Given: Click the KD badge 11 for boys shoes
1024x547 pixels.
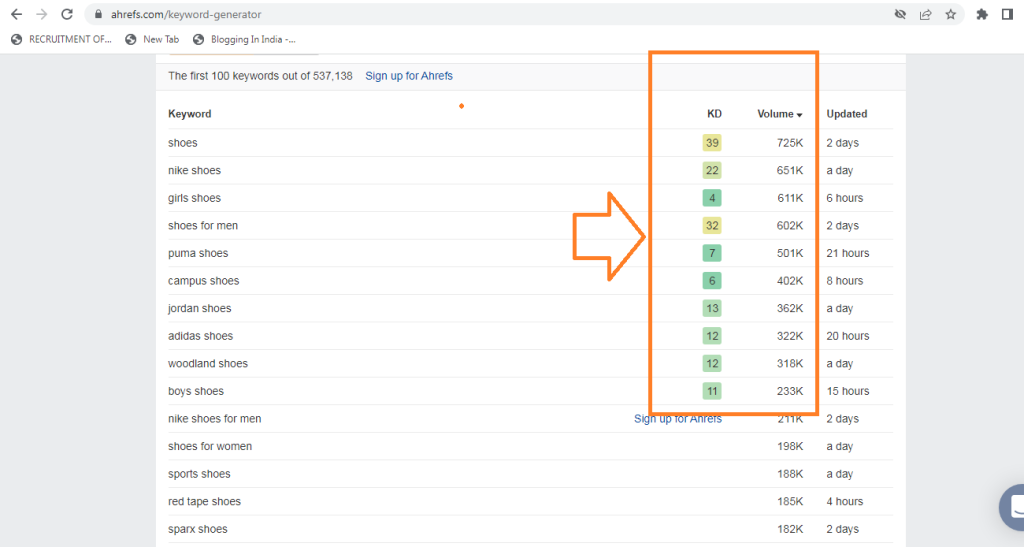Looking at the screenshot, I should pos(712,391).
